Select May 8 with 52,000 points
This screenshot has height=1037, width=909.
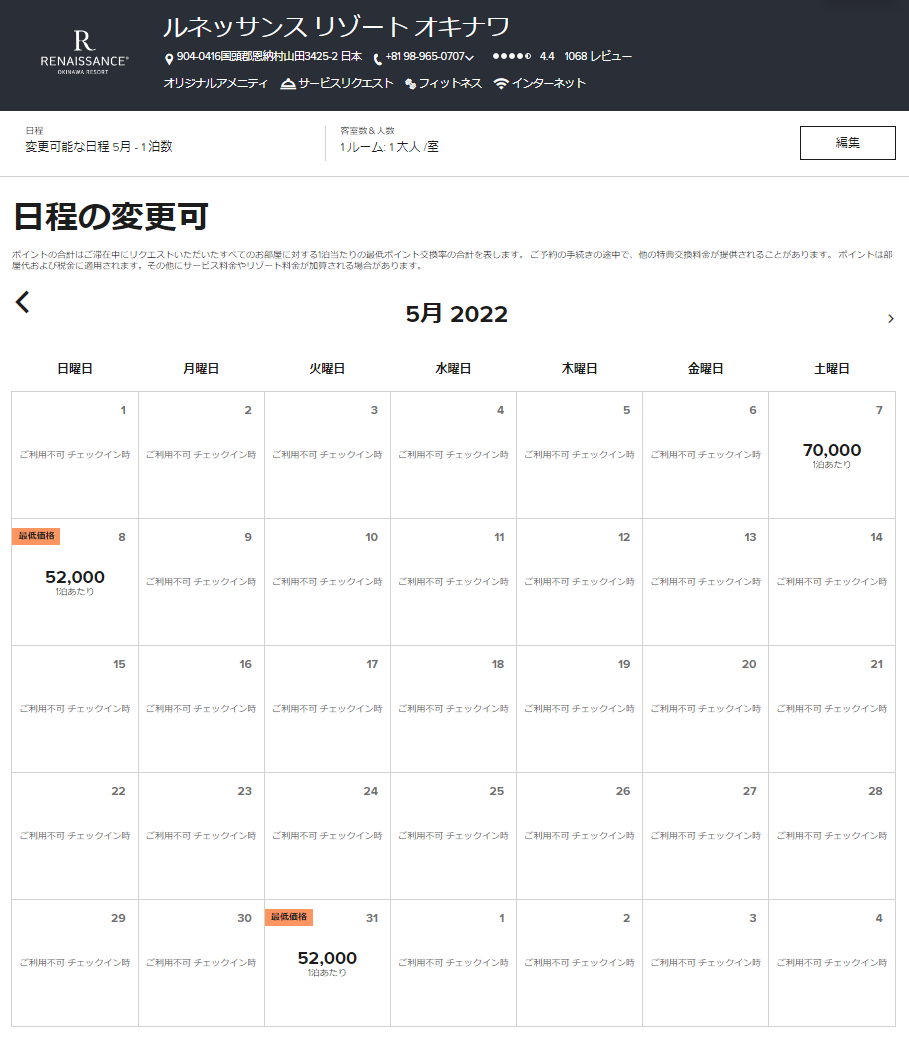tap(75, 582)
